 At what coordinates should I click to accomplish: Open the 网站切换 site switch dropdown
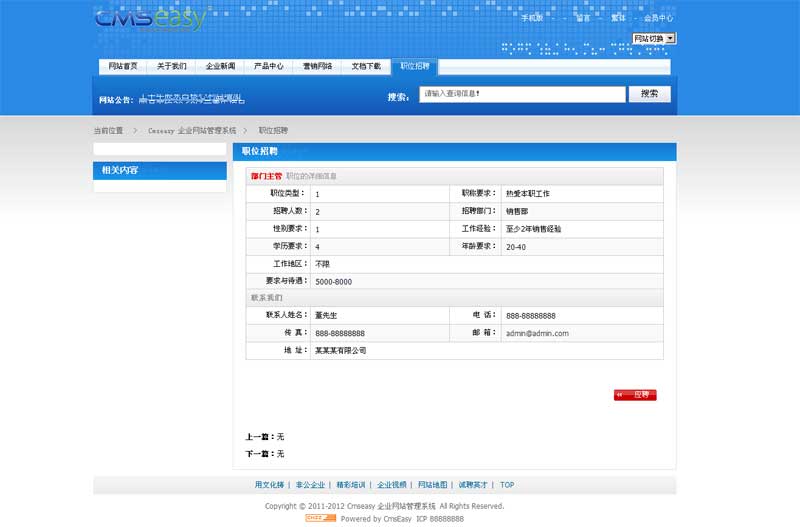654,38
